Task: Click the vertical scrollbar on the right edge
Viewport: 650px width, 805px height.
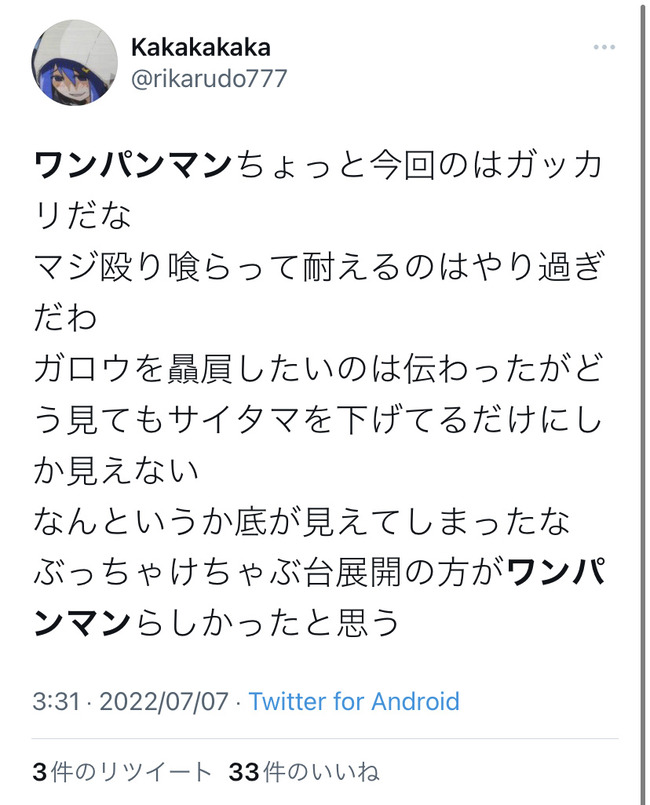Action: pos(642,402)
